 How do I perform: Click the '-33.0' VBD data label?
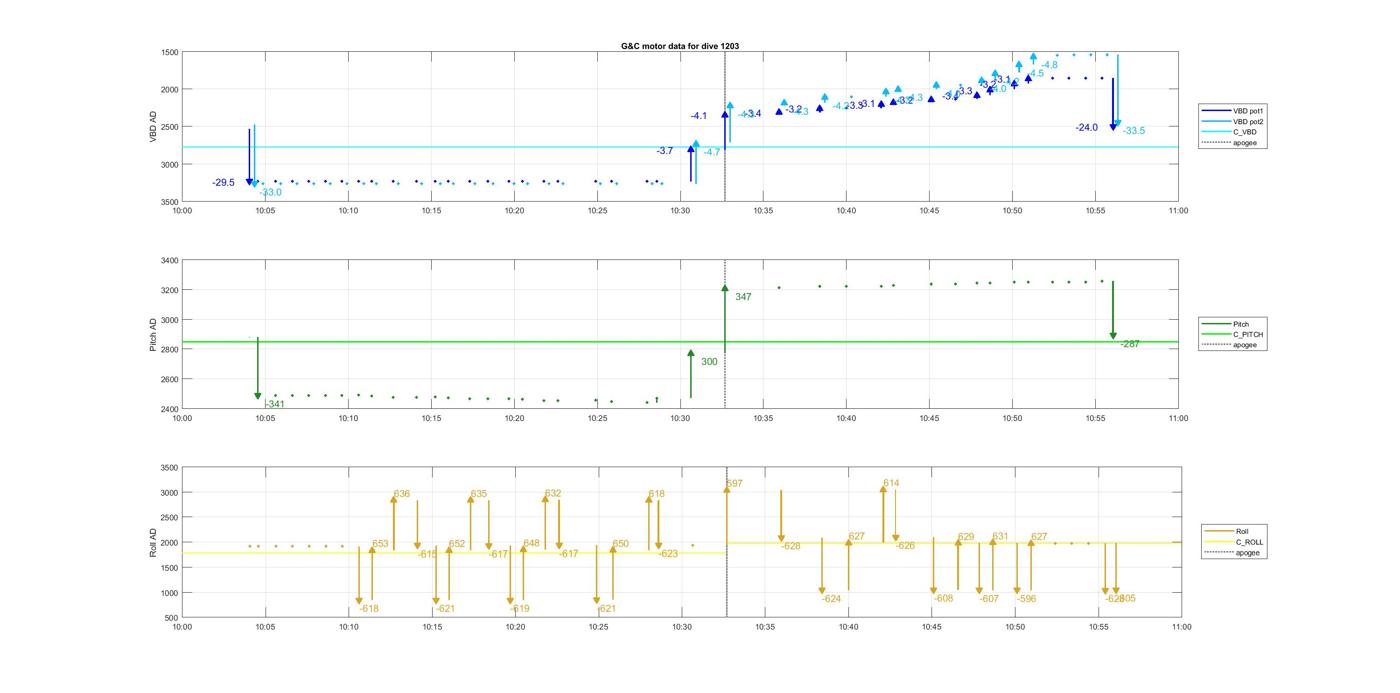[271, 192]
